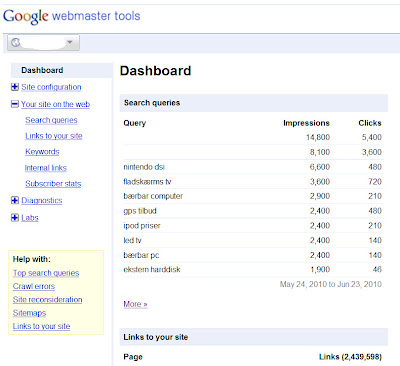The height and width of the screenshot is (366, 400).
Task: Expand the Site configuration plus icon
Action: (15, 87)
